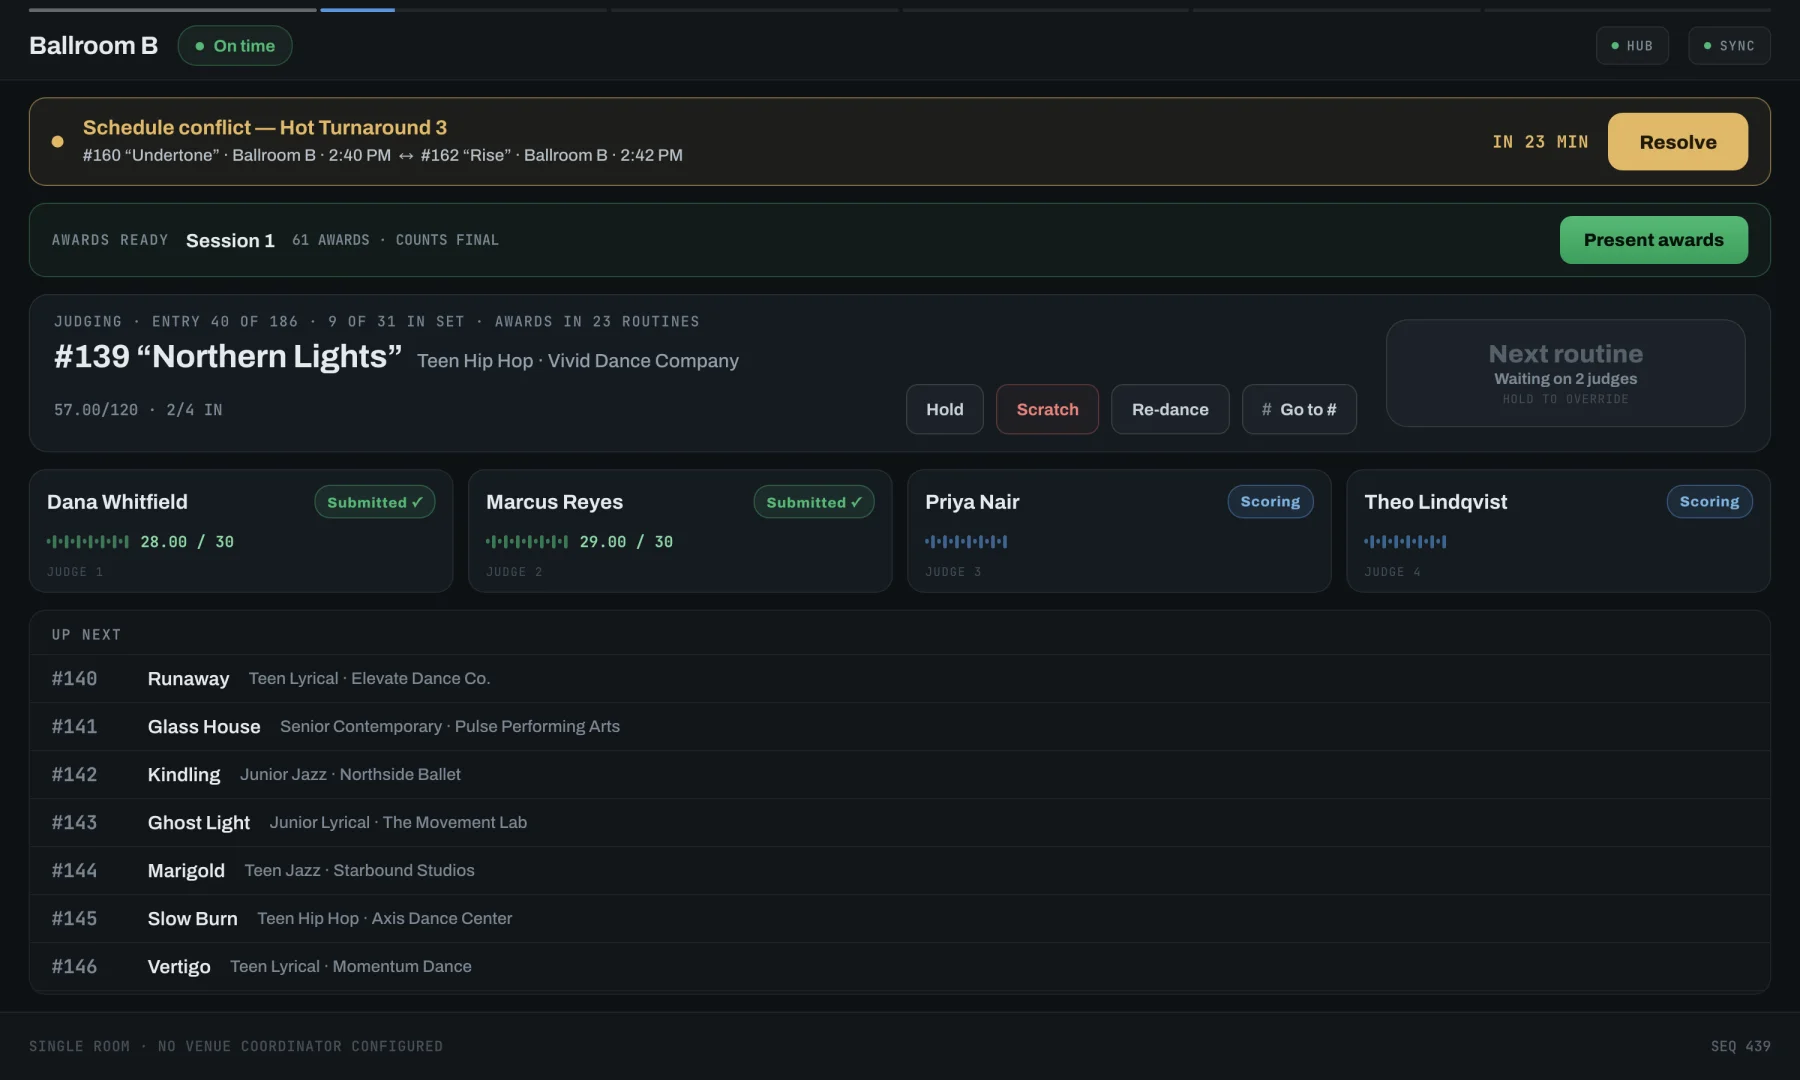Image resolution: width=1800 pixels, height=1080 pixels.
Task: Select up-next routine #142 Kindling
Action: tap(900, 775)
